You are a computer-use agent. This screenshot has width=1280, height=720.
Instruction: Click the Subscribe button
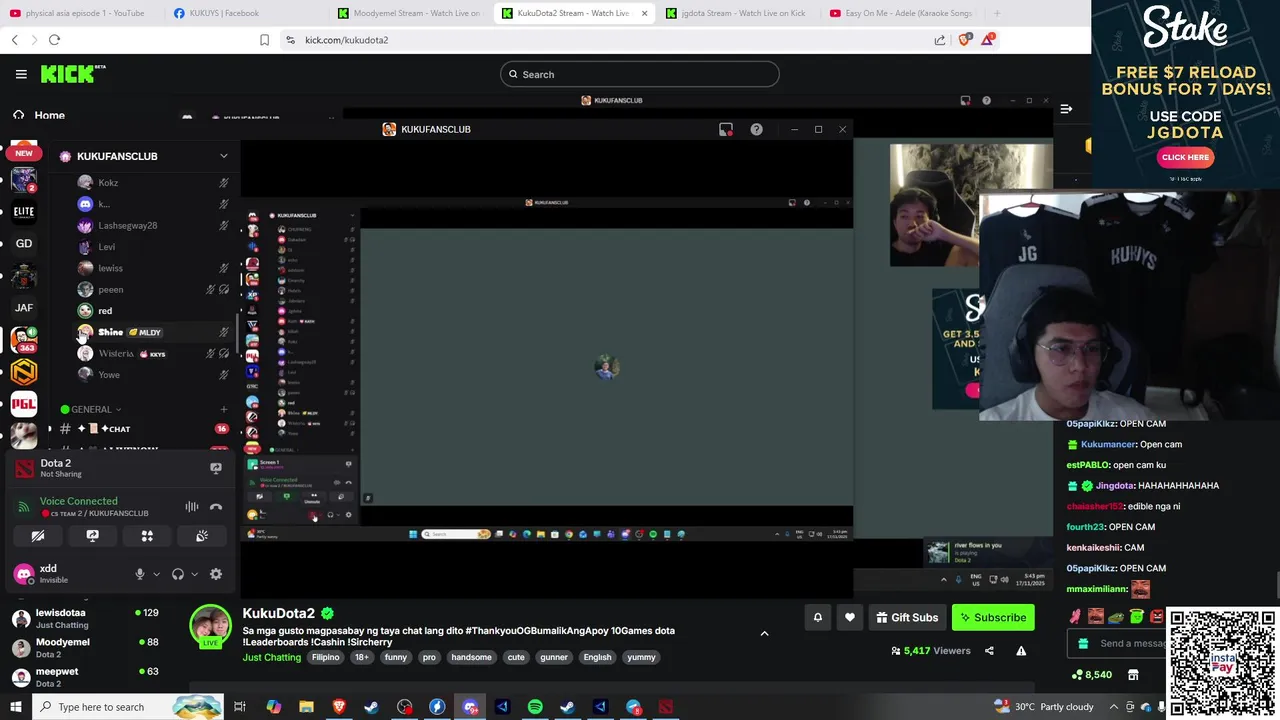pyautogui.click(x=993, y=618)
